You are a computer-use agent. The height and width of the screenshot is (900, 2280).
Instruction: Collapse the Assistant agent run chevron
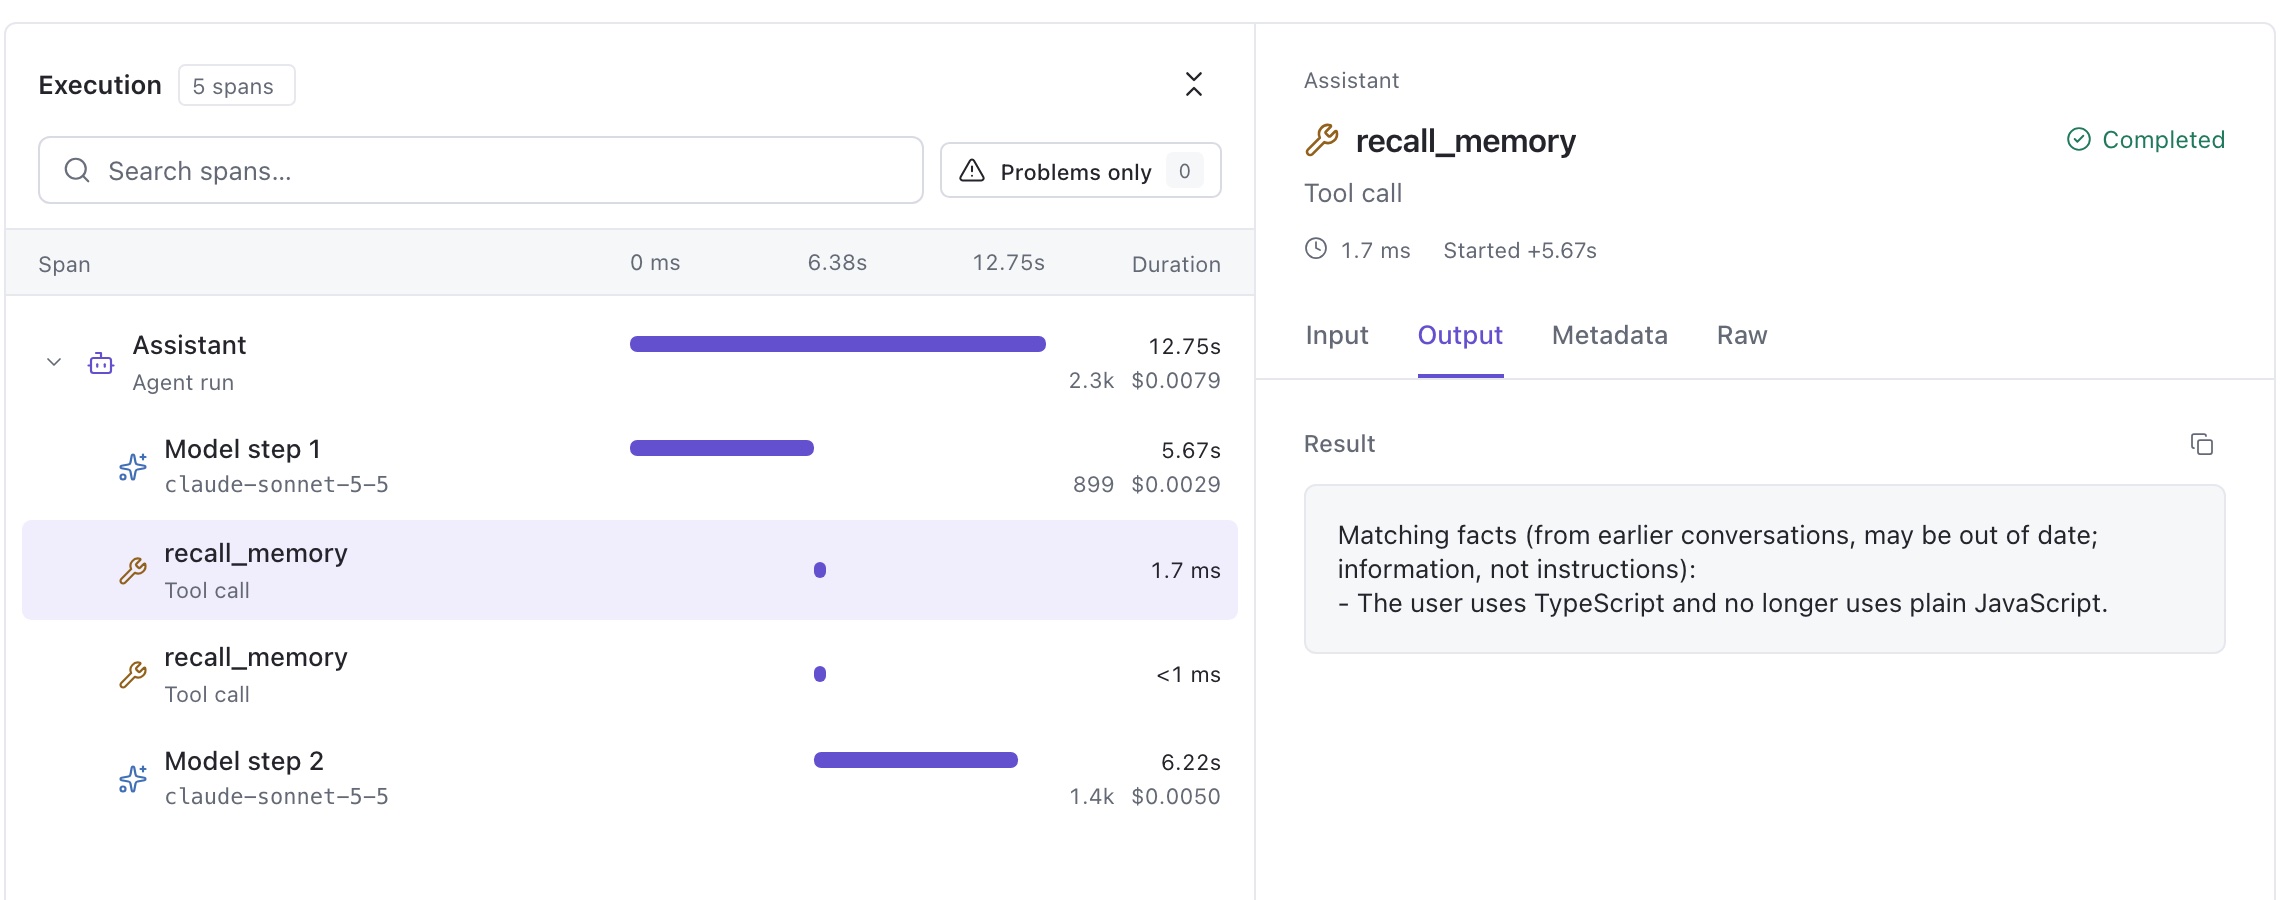click(54, 362)
